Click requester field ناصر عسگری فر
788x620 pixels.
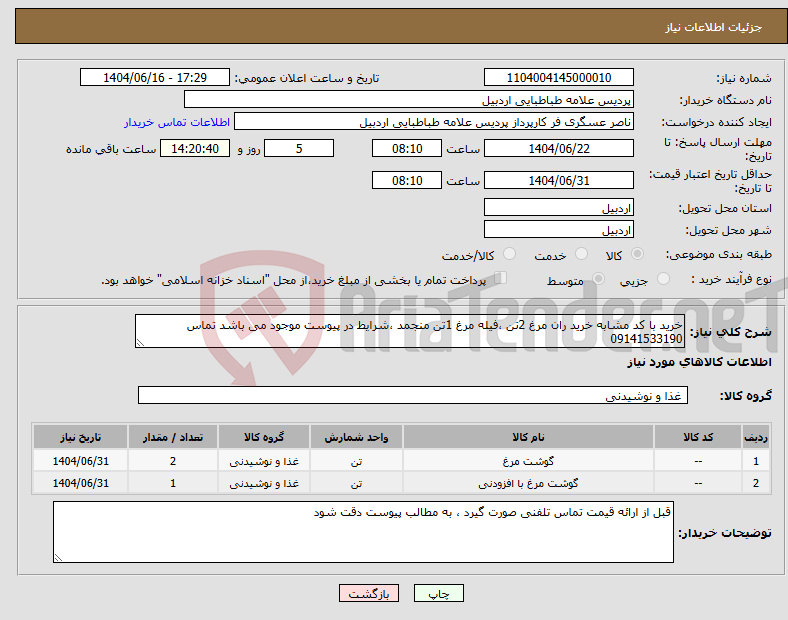coord(434,122)
